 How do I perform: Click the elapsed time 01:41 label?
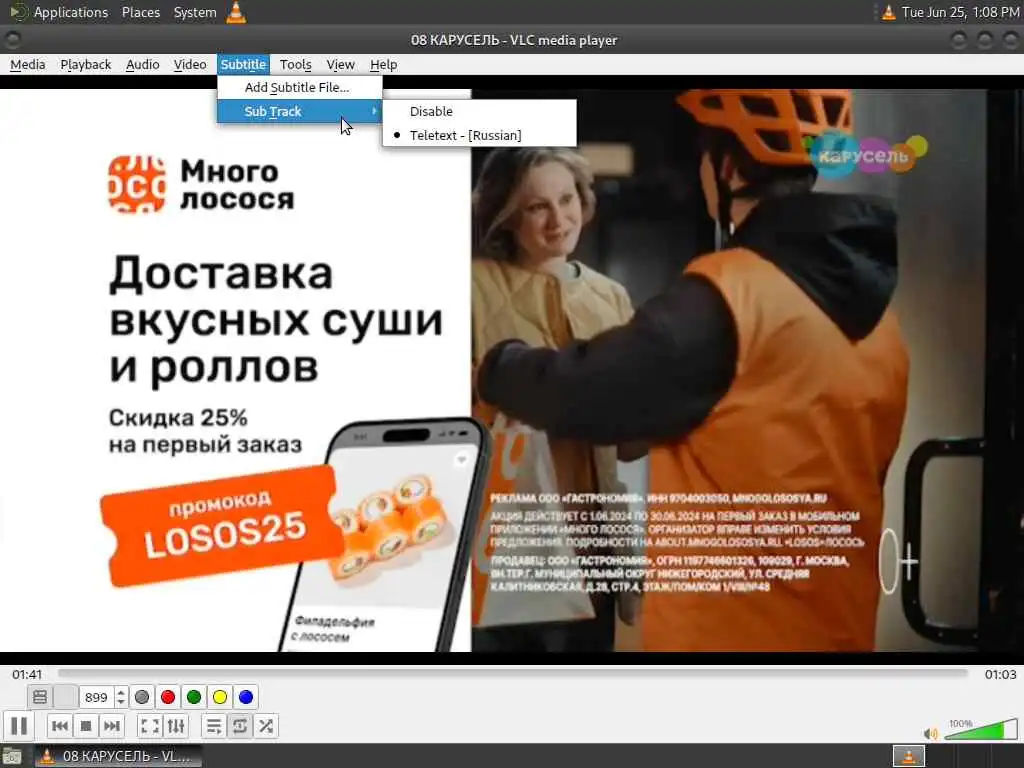click(27, 674)
